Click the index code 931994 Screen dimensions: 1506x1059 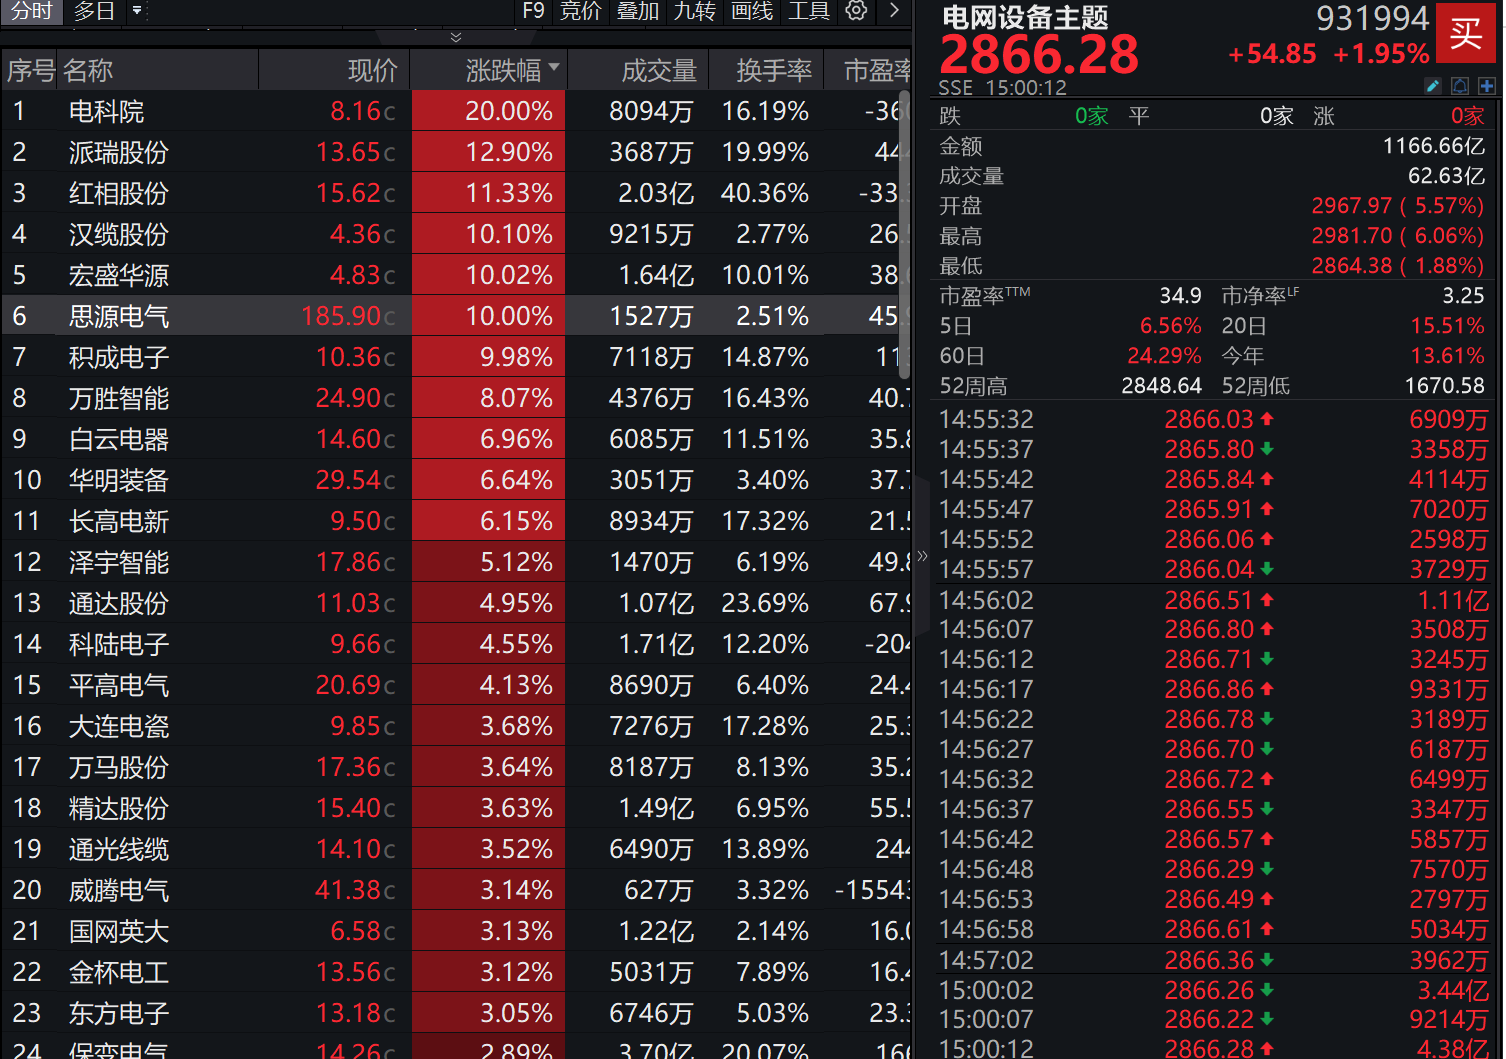(x=1372, y=18)
